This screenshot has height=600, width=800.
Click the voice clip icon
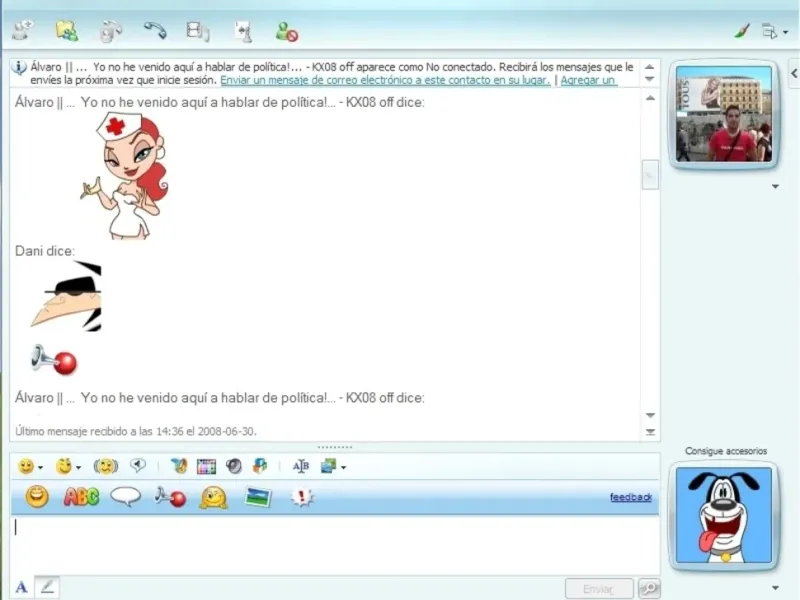tap(138, 465)
